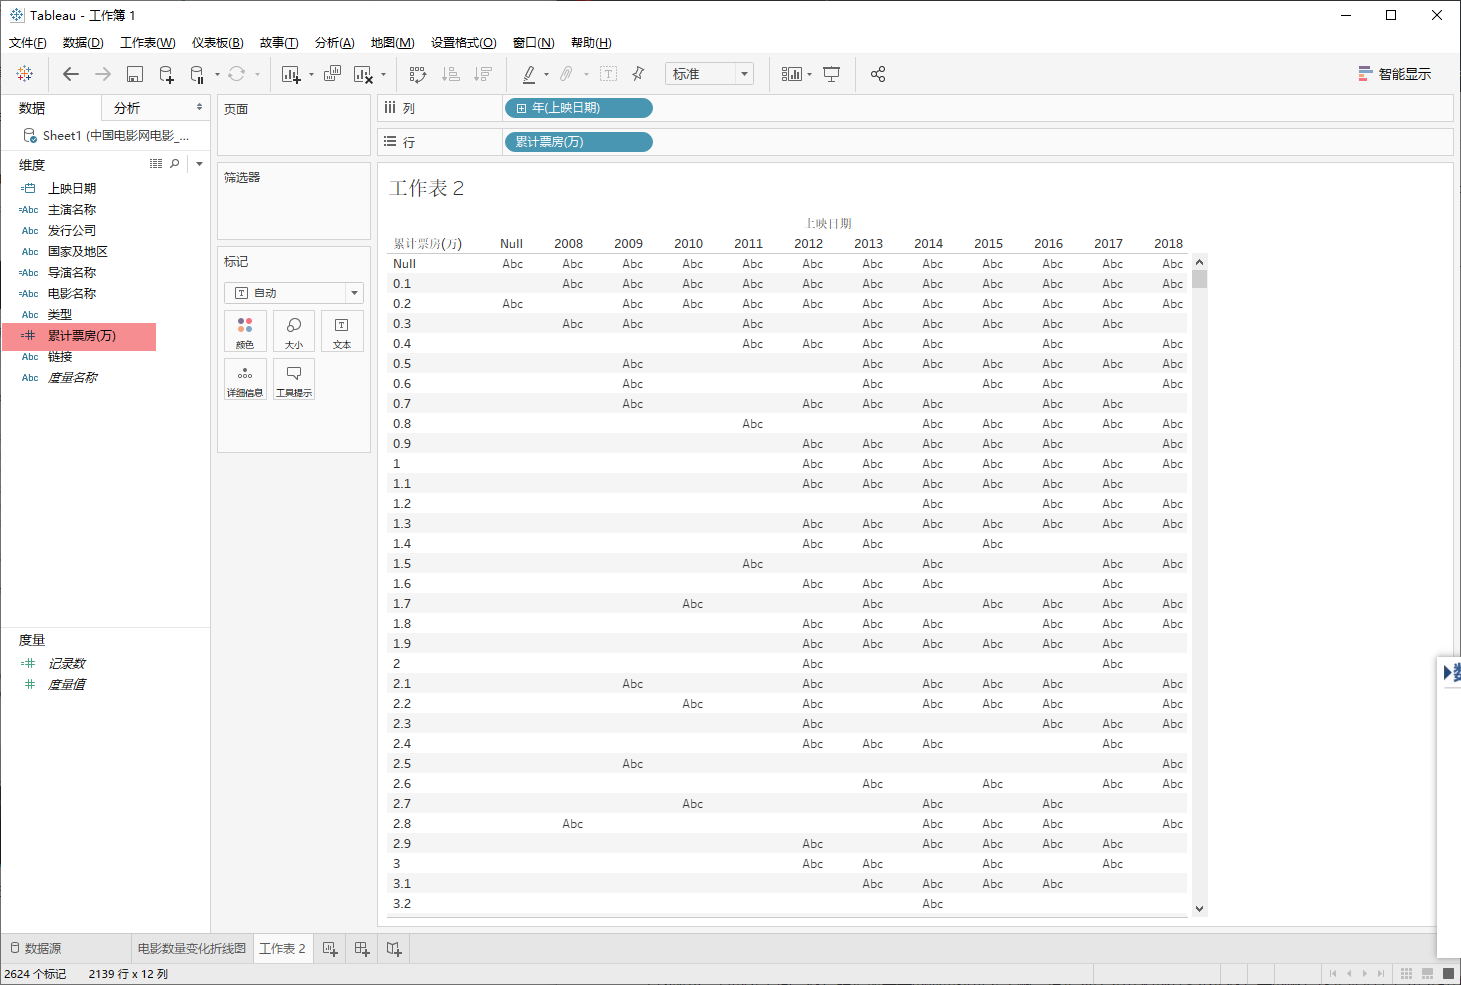
Task: Open dimensions pane menu arrow
Action: (x=199, y=164)
